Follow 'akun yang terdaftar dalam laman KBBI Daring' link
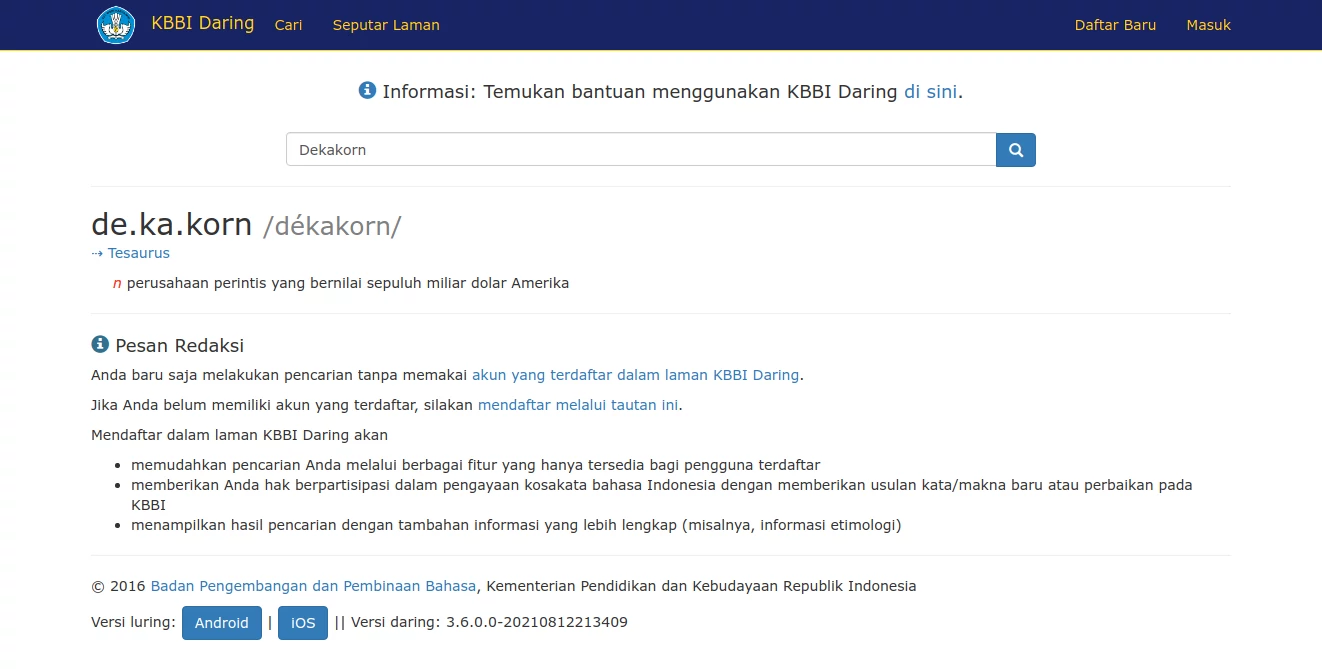 pyautogui.click(x=636, y=375)
